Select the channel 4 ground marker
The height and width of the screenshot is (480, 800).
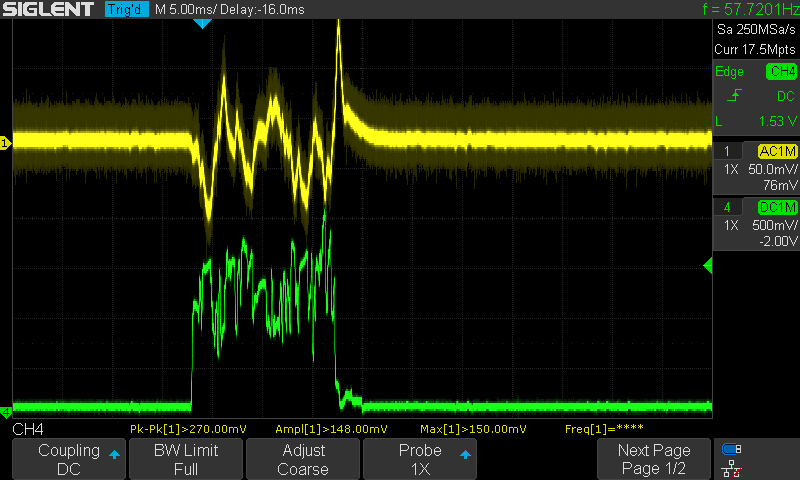click(x=6, y=412)
